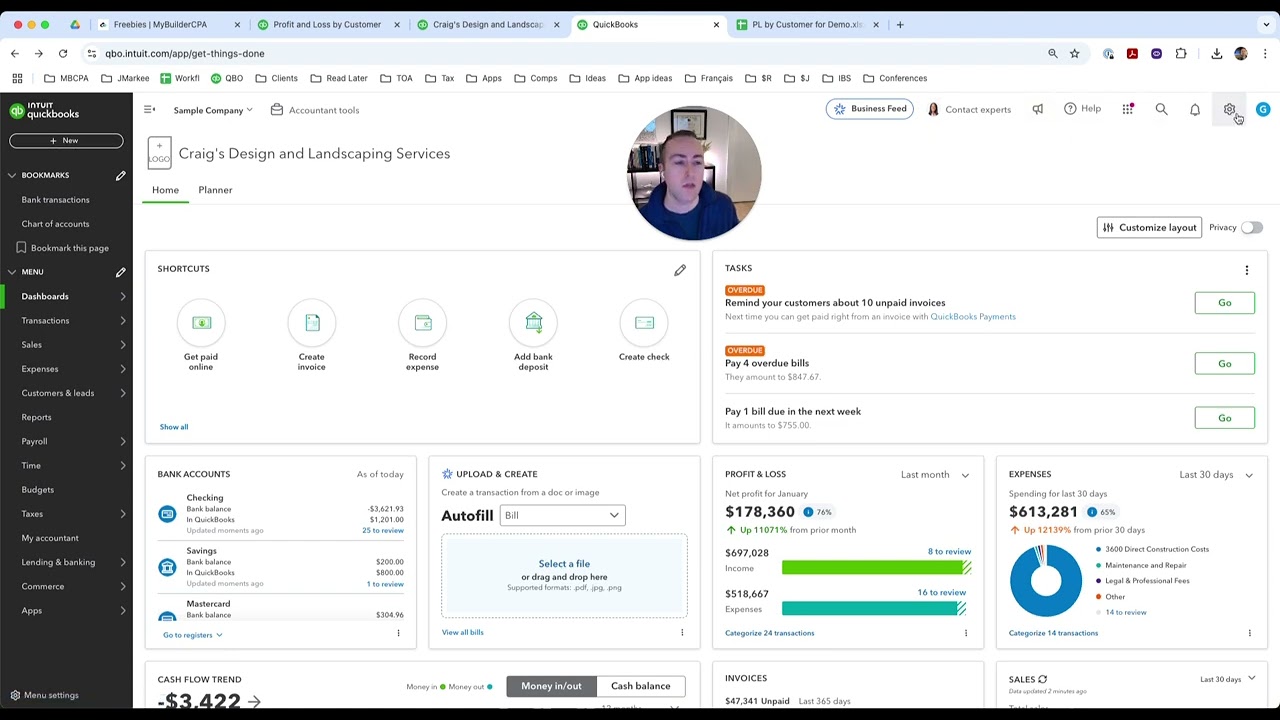The image size is (1280, 720).
Task: Click the Create check shortcut icon
Action: coord(644,323)
